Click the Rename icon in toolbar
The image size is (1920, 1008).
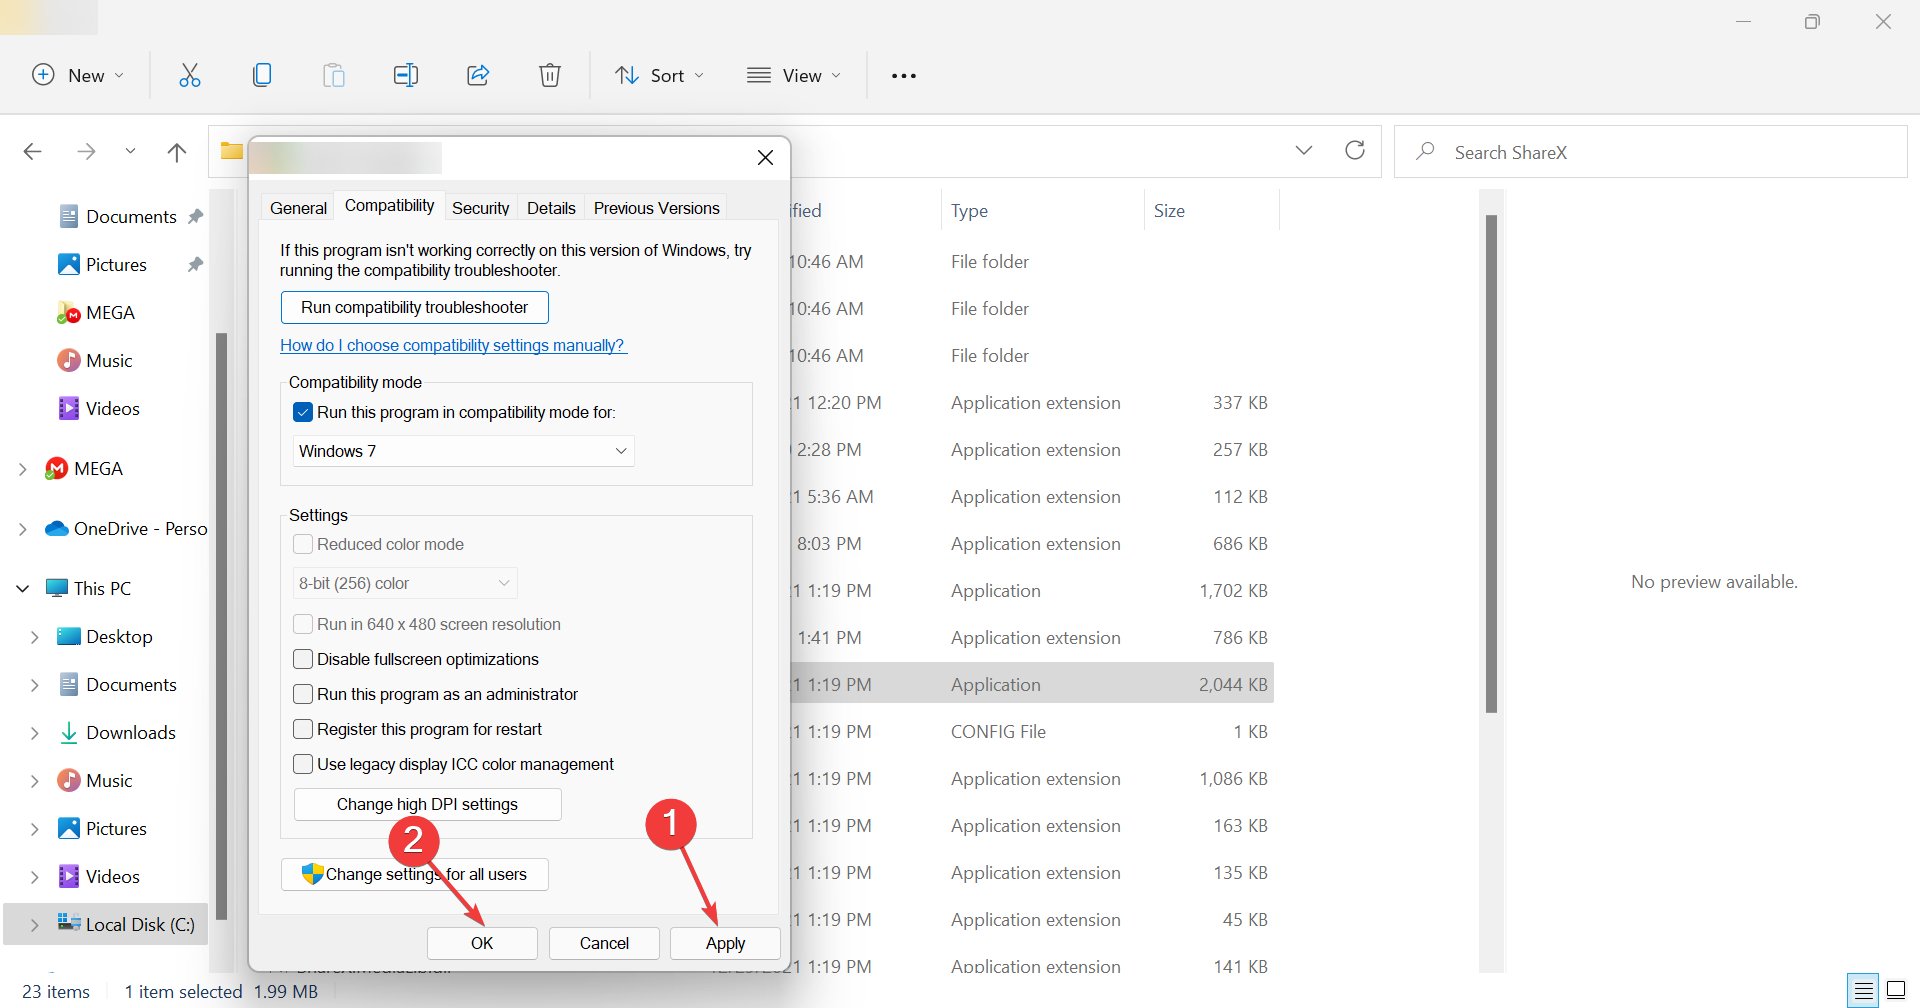pos(406,75)
